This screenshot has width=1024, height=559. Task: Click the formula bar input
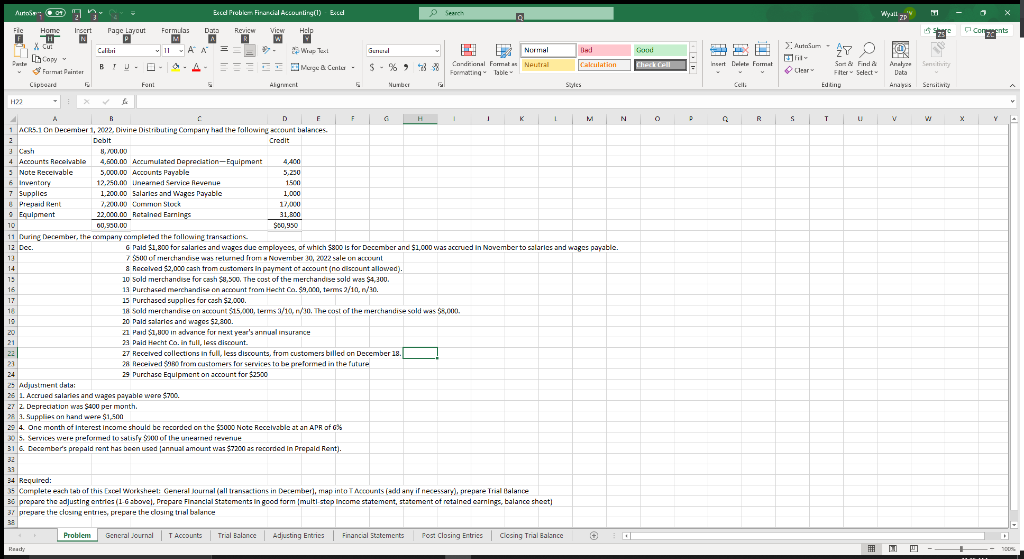pos(573,101)
